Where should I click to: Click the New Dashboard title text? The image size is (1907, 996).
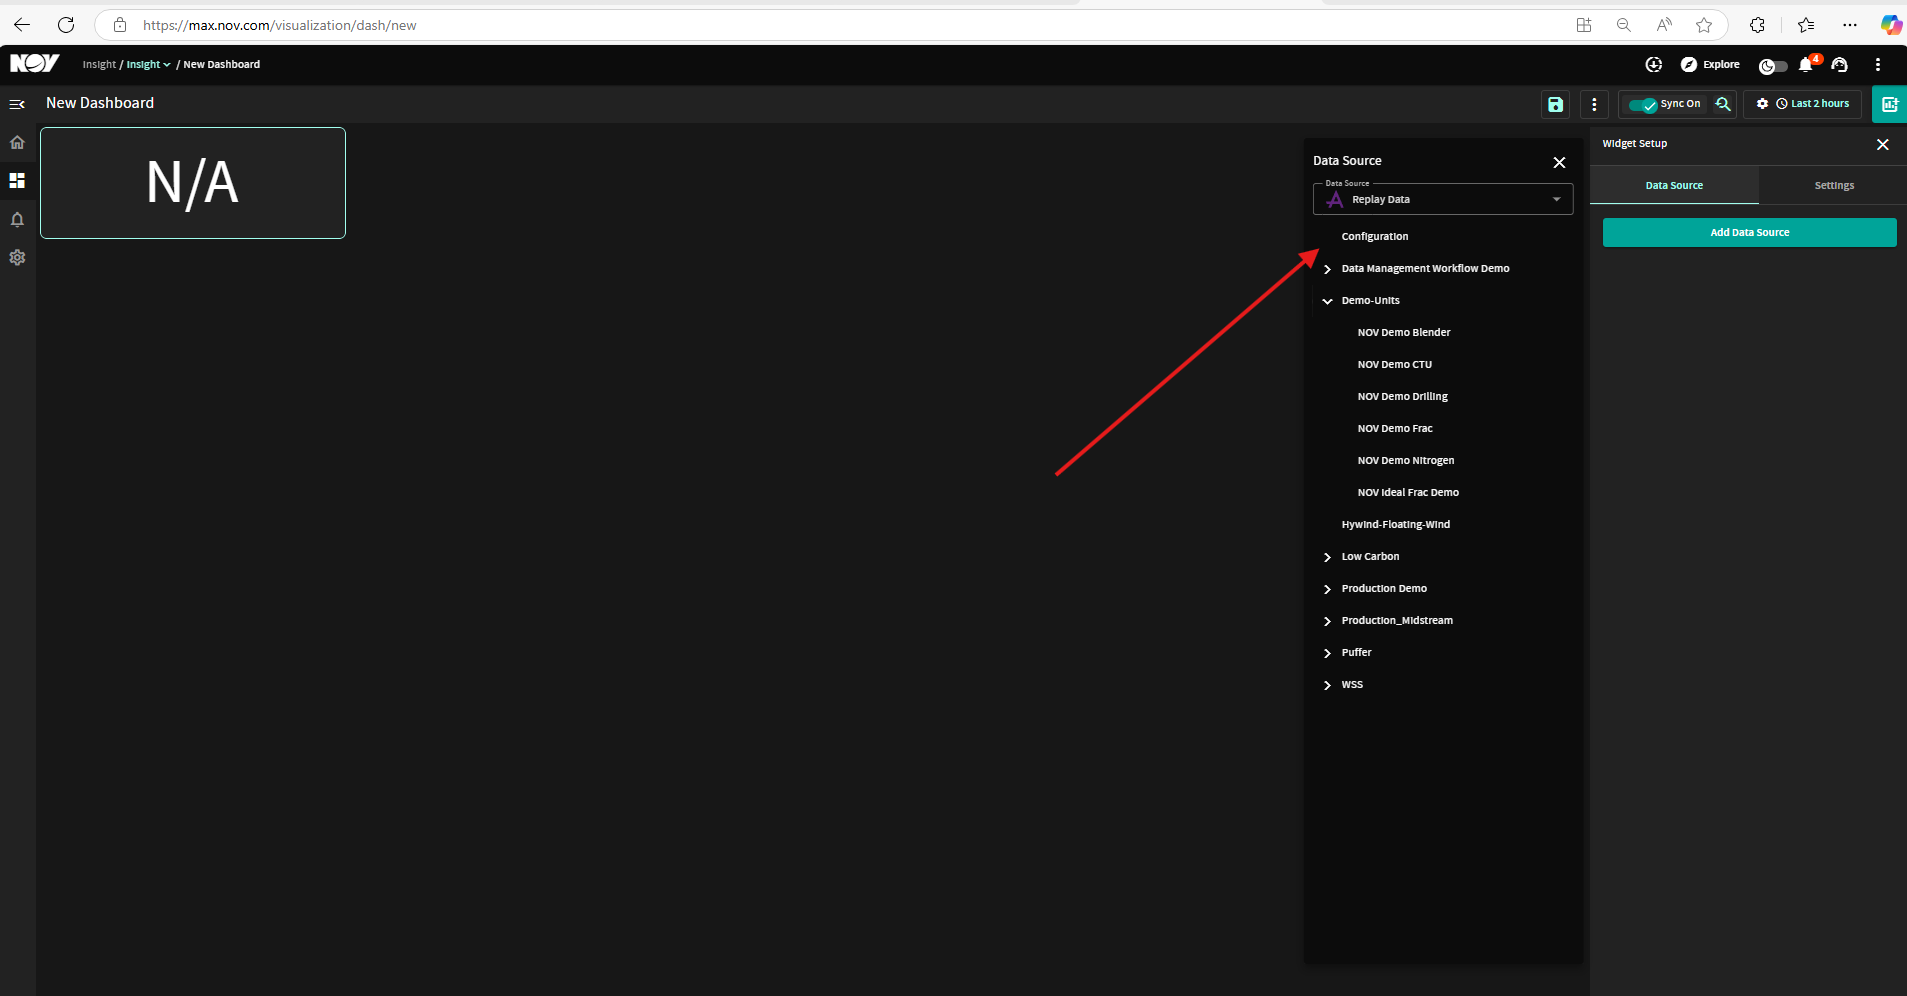[100, 103]
